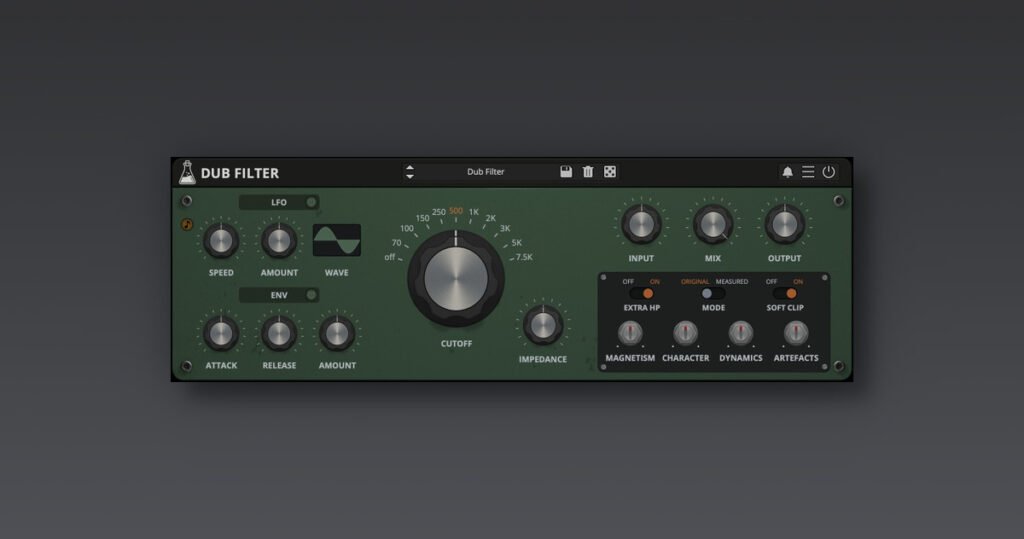Screen dimensions: 1024x539
Task: Click the Input knob
Action: point(641,224)
